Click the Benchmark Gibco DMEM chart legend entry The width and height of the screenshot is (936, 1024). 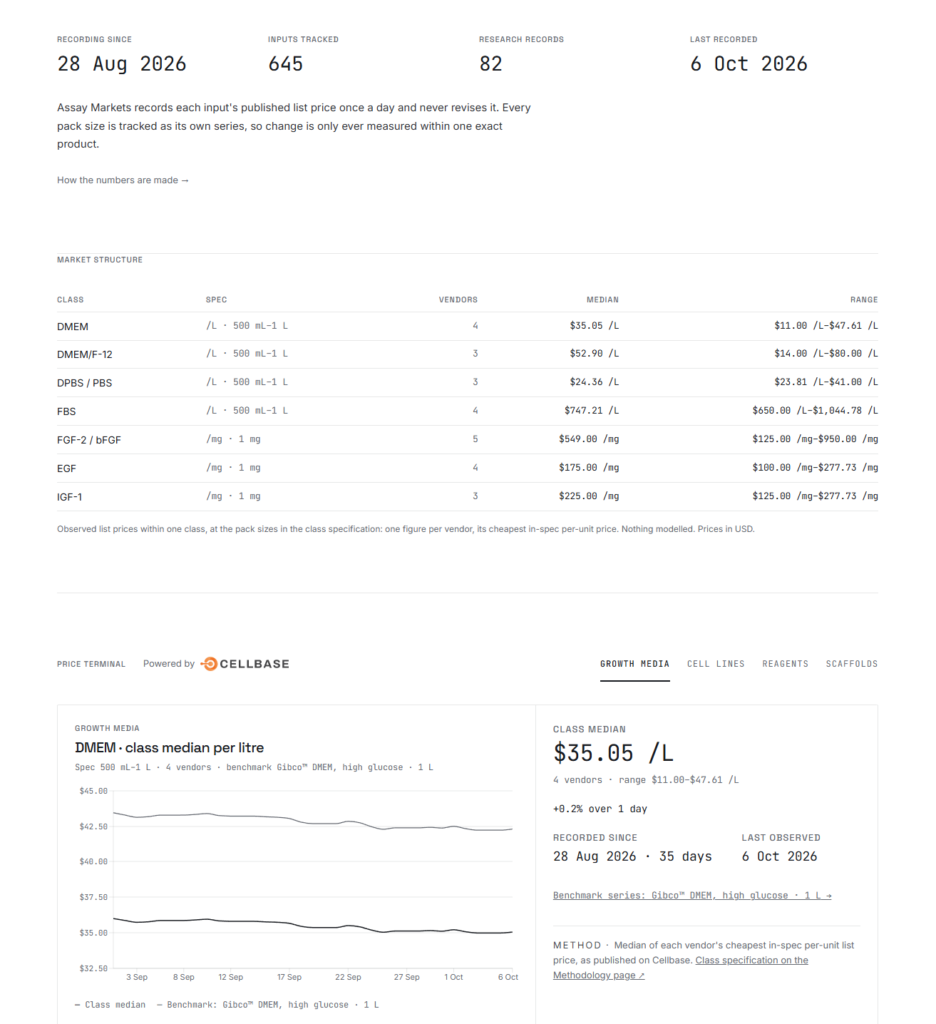coord(268,1005)
